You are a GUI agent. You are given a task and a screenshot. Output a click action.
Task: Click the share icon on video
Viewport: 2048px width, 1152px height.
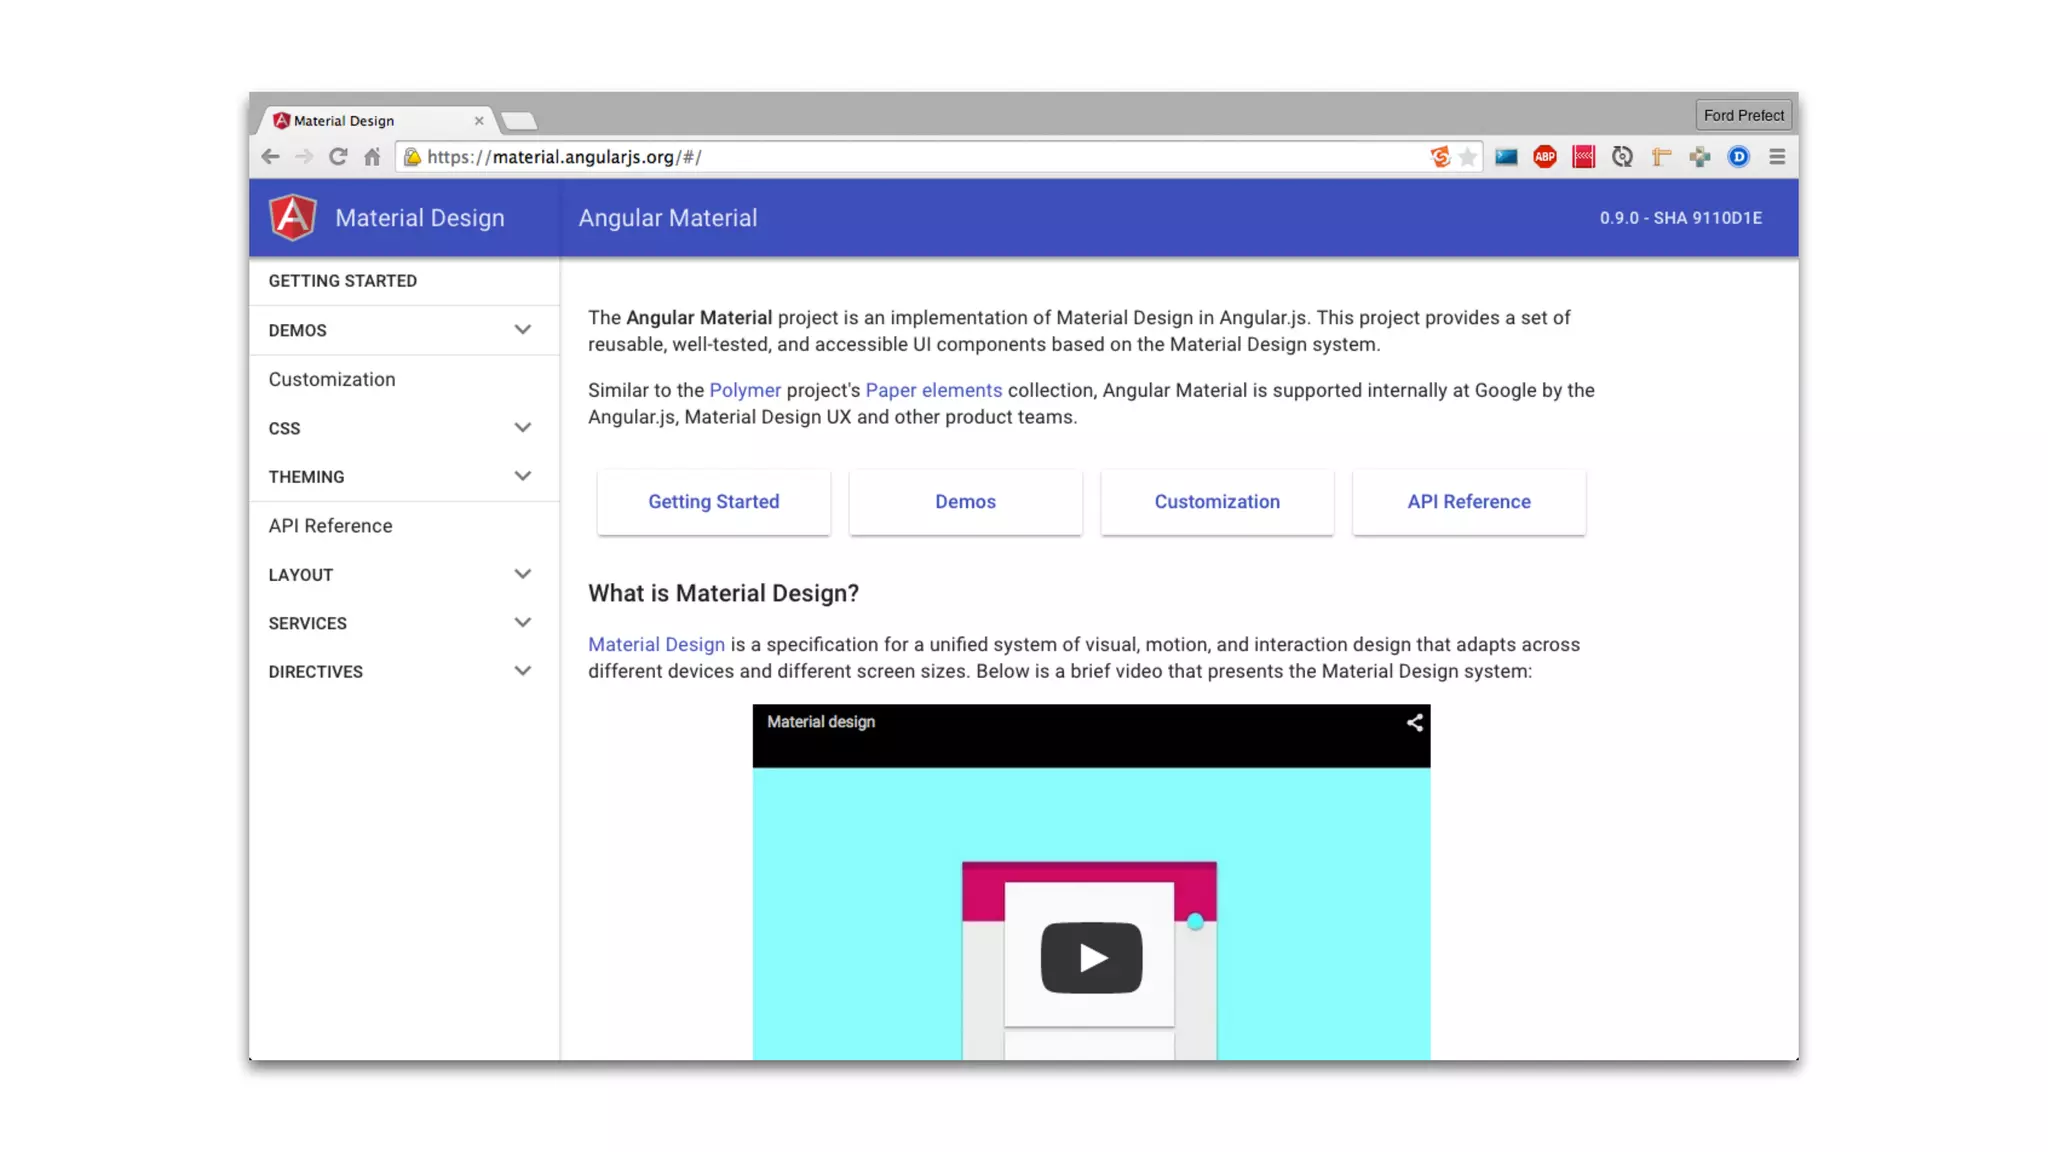tap(1414, 722)
